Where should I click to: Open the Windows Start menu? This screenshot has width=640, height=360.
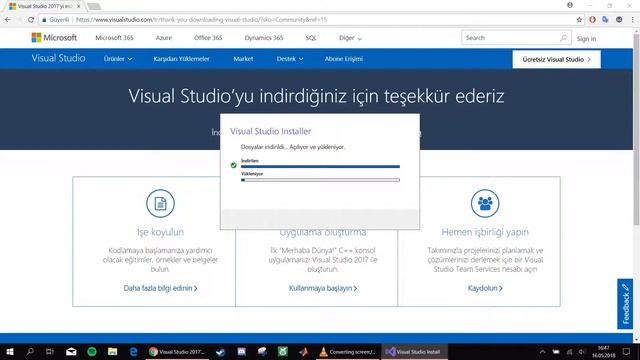click(x=10, y=351)
